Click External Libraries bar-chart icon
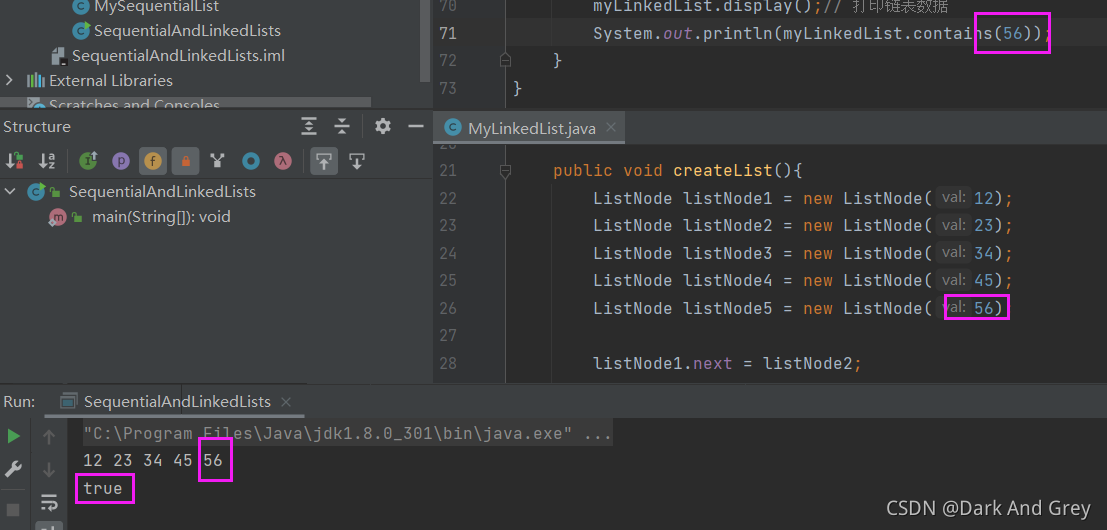This screenshot has height=530, width=1107. pyautogui.click(x=35, y=80)
